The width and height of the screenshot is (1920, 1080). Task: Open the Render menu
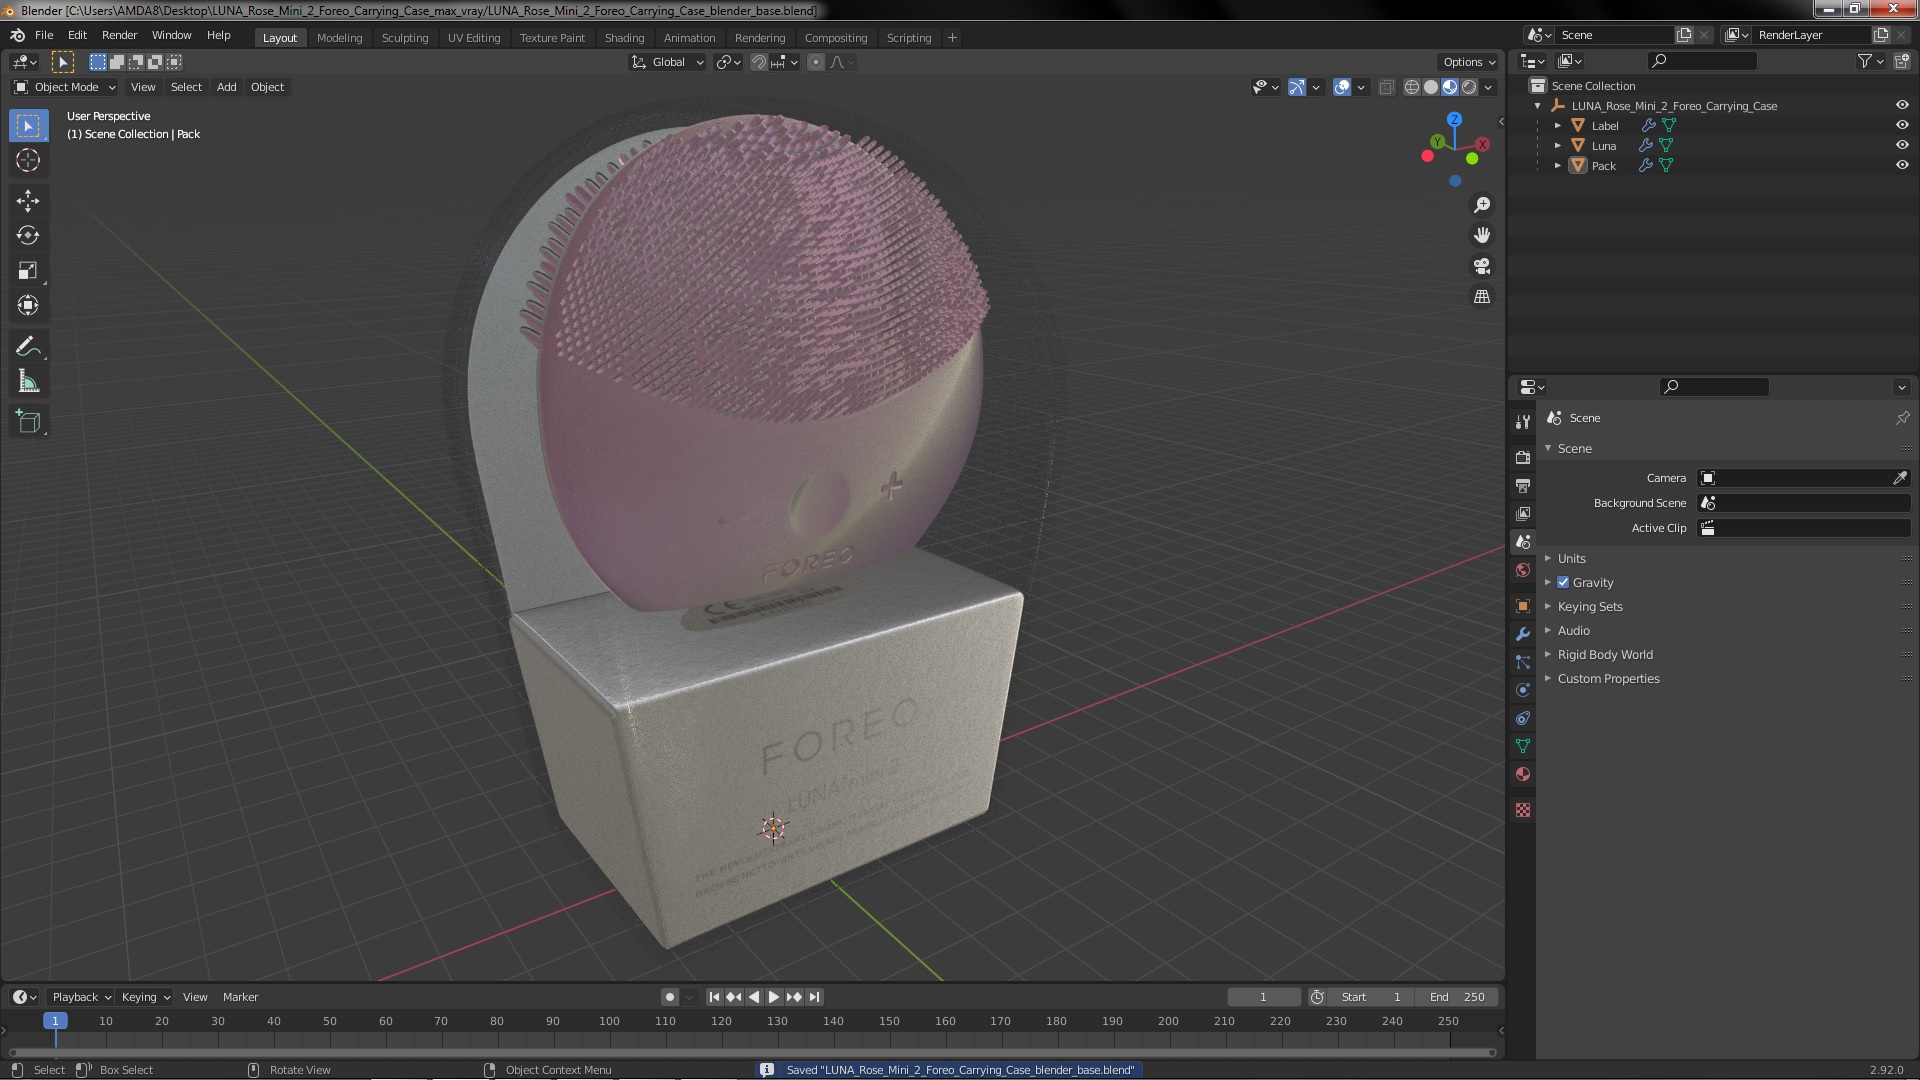(119, 35)
